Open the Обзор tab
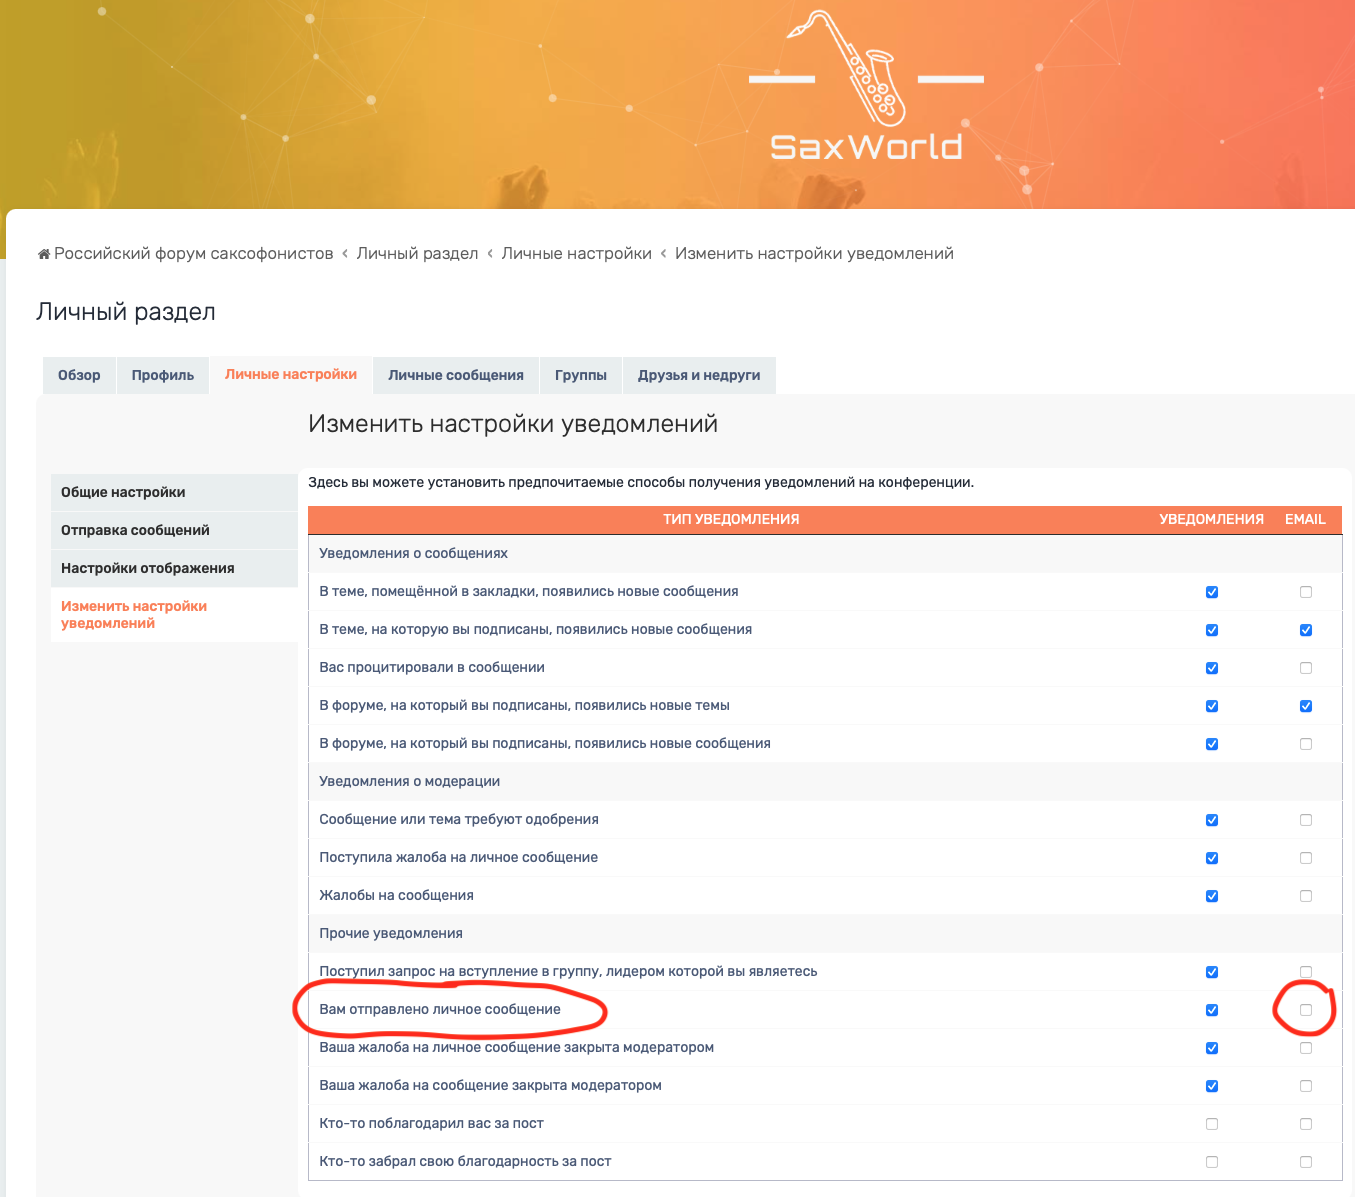The height and width of the screenshot is (1197, 1355). 79,375
